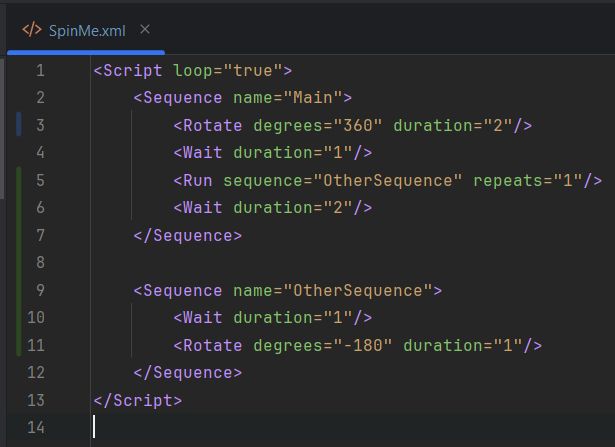Click line number 5 in the gutter
The image size is (615, 447).
tap(40, 180)
